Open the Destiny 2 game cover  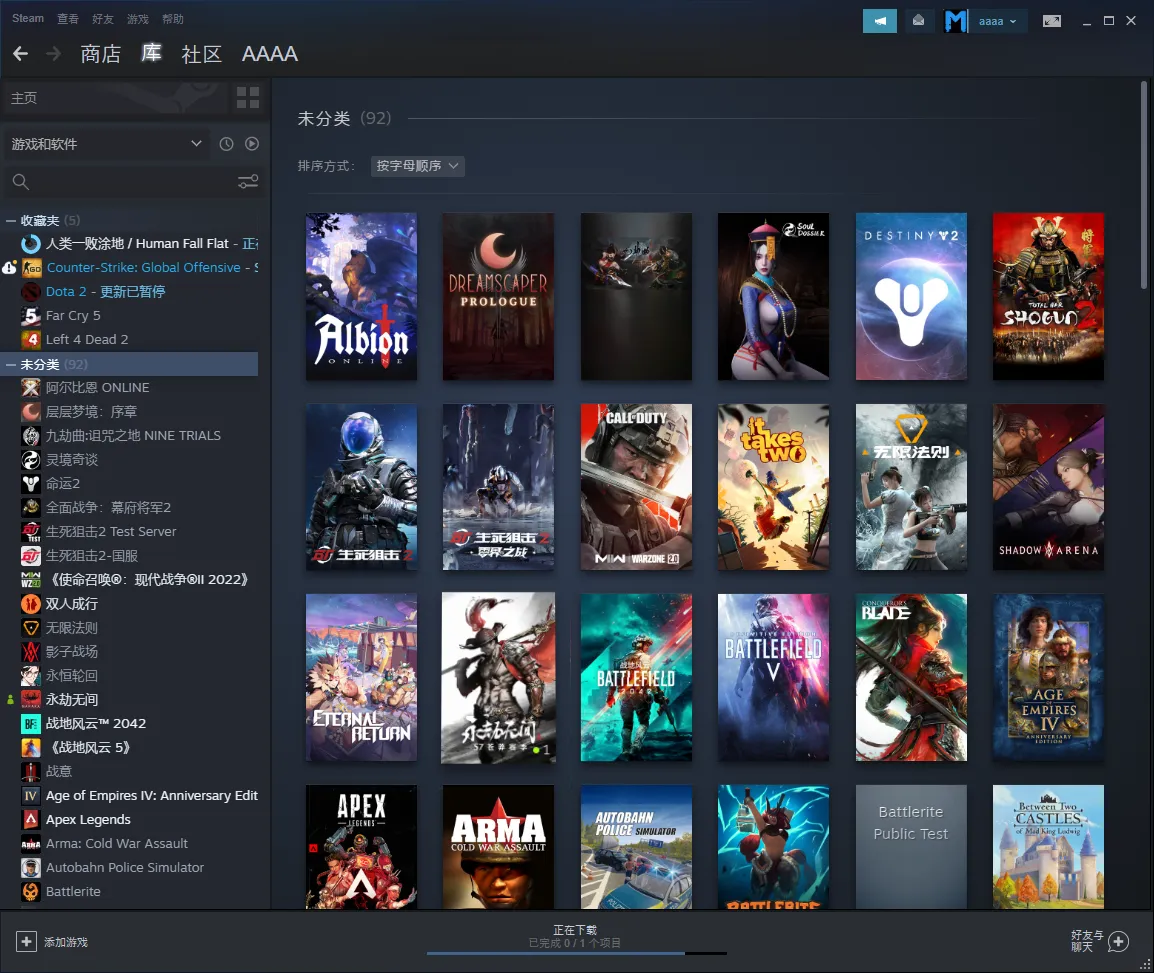click(911, 296)
